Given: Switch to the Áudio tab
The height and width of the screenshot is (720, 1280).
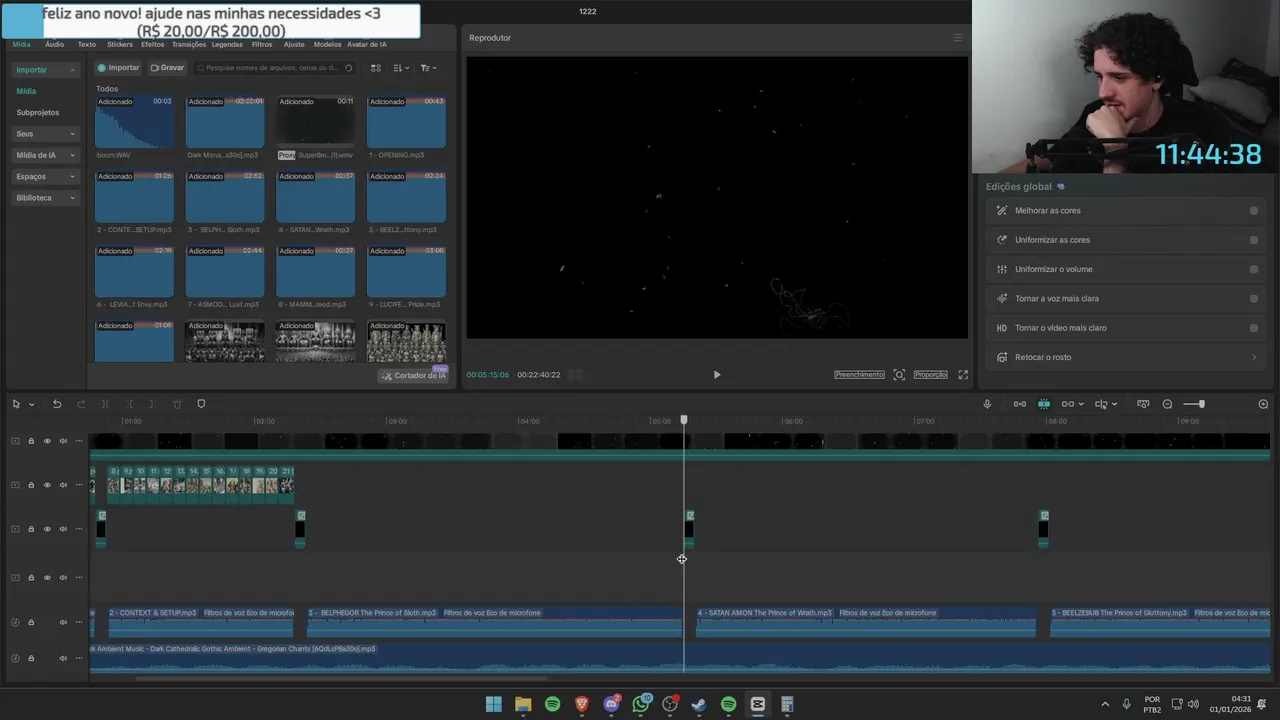Looking at the screenshot, I should click(54, 44).
